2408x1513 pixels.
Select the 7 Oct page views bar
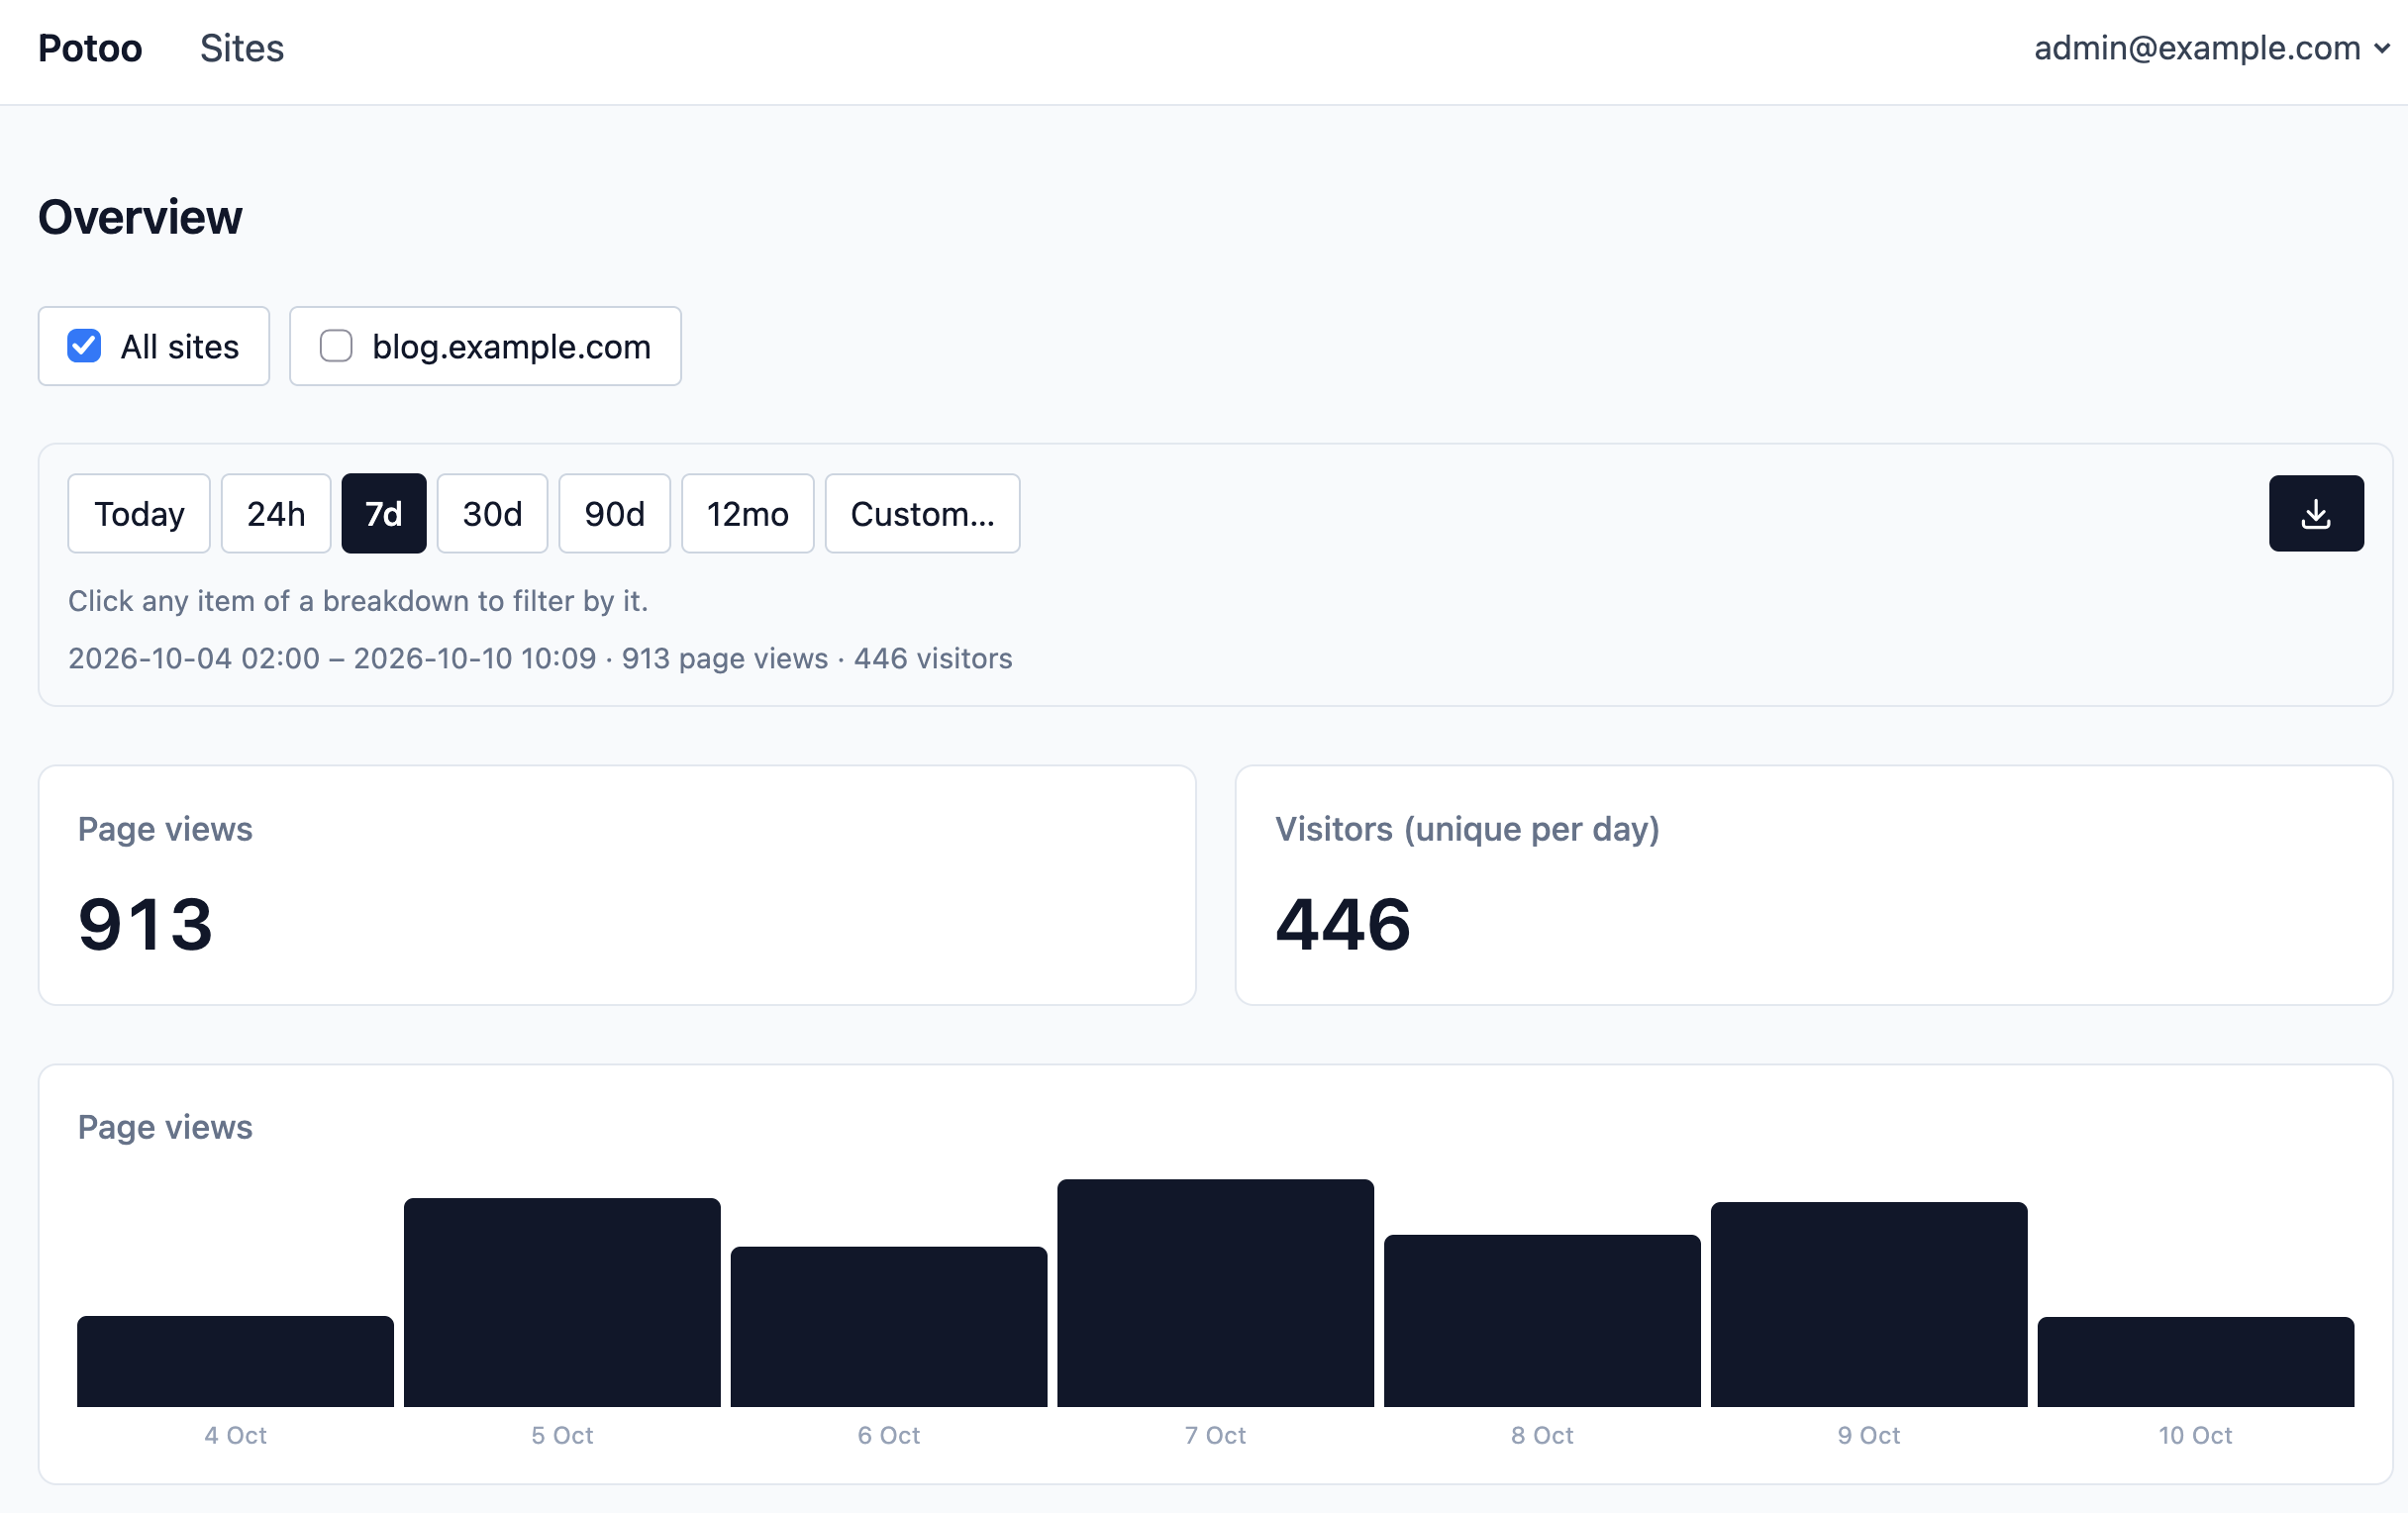pyautogui.click(x=1215, y=1293)
